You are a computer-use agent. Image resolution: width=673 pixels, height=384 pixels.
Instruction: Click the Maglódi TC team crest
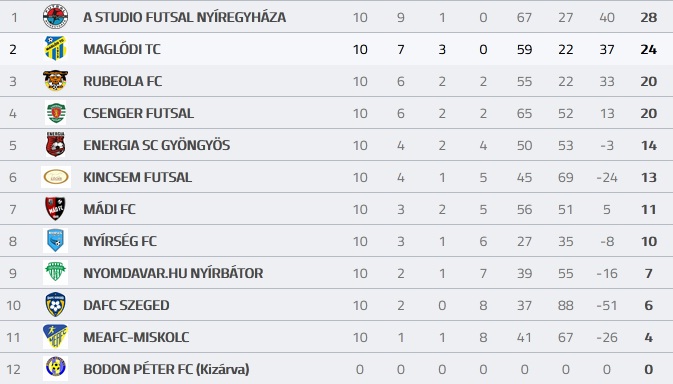55,48
